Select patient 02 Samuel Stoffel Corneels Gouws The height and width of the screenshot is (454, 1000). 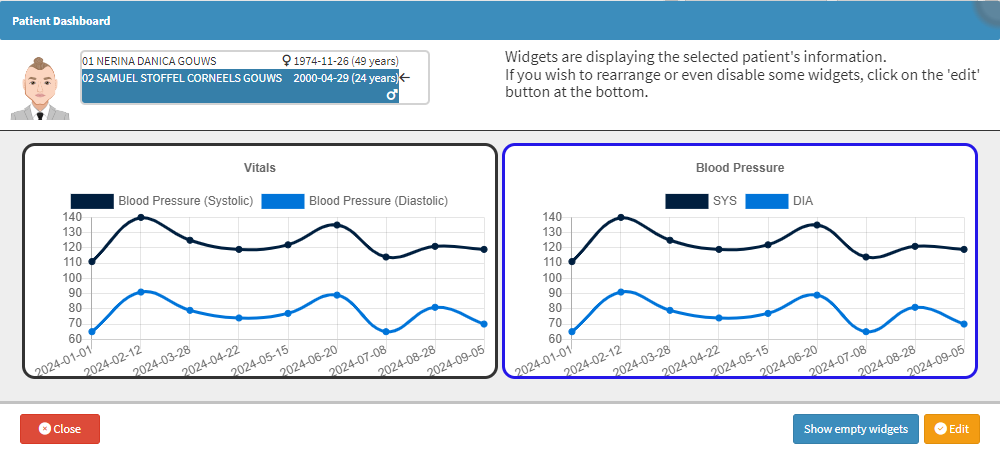point(240,78)
